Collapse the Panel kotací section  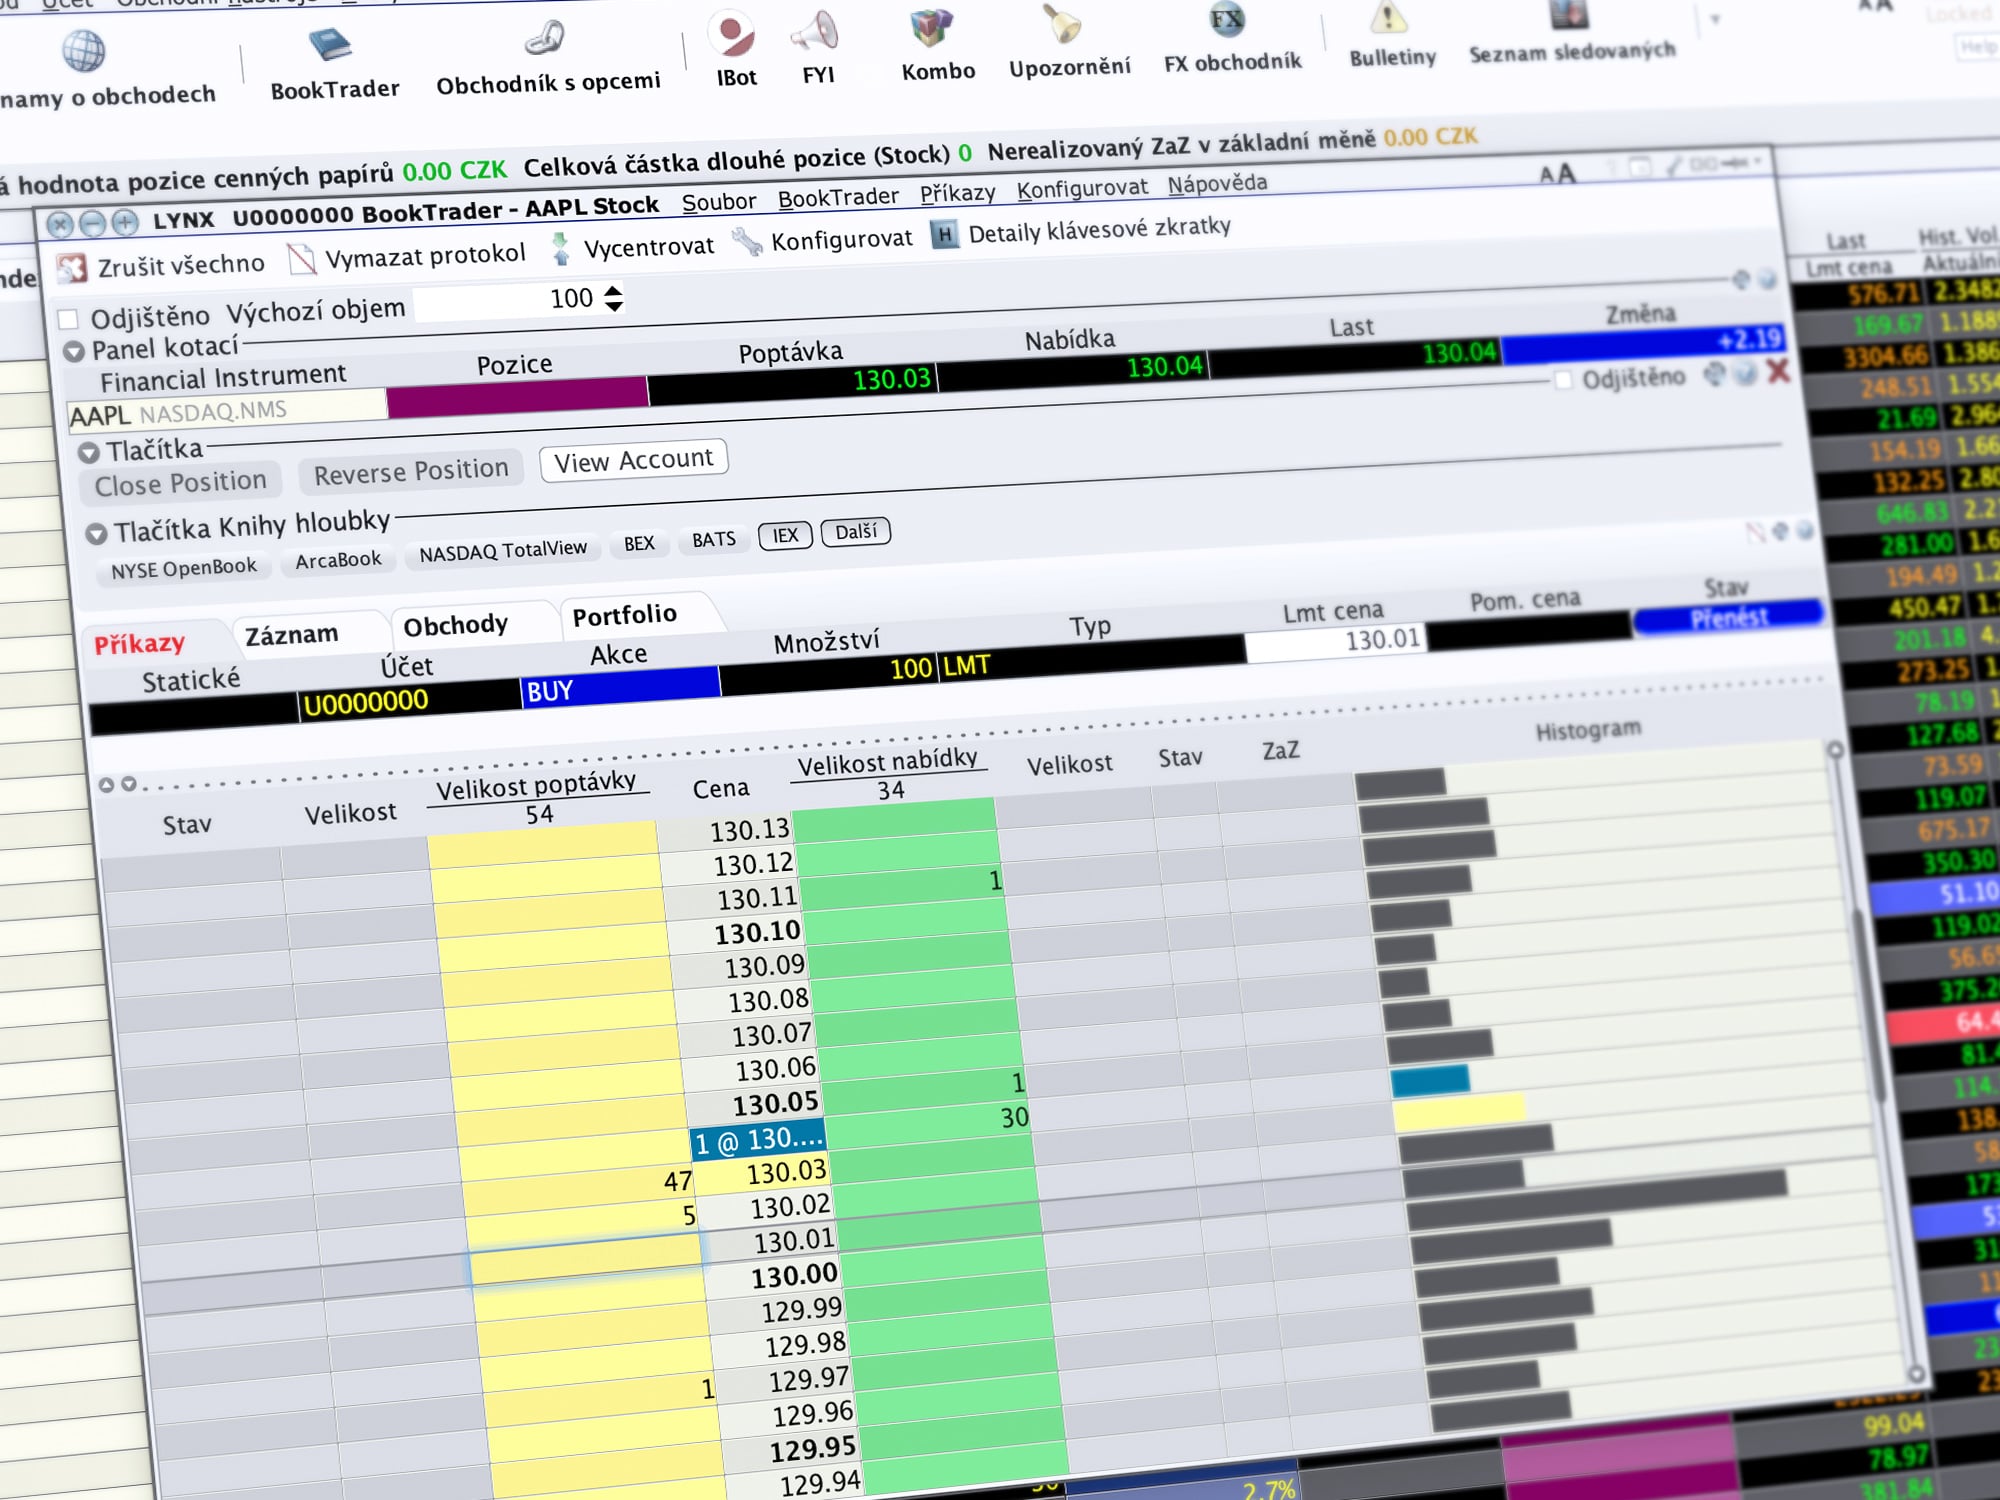[74, 351]
